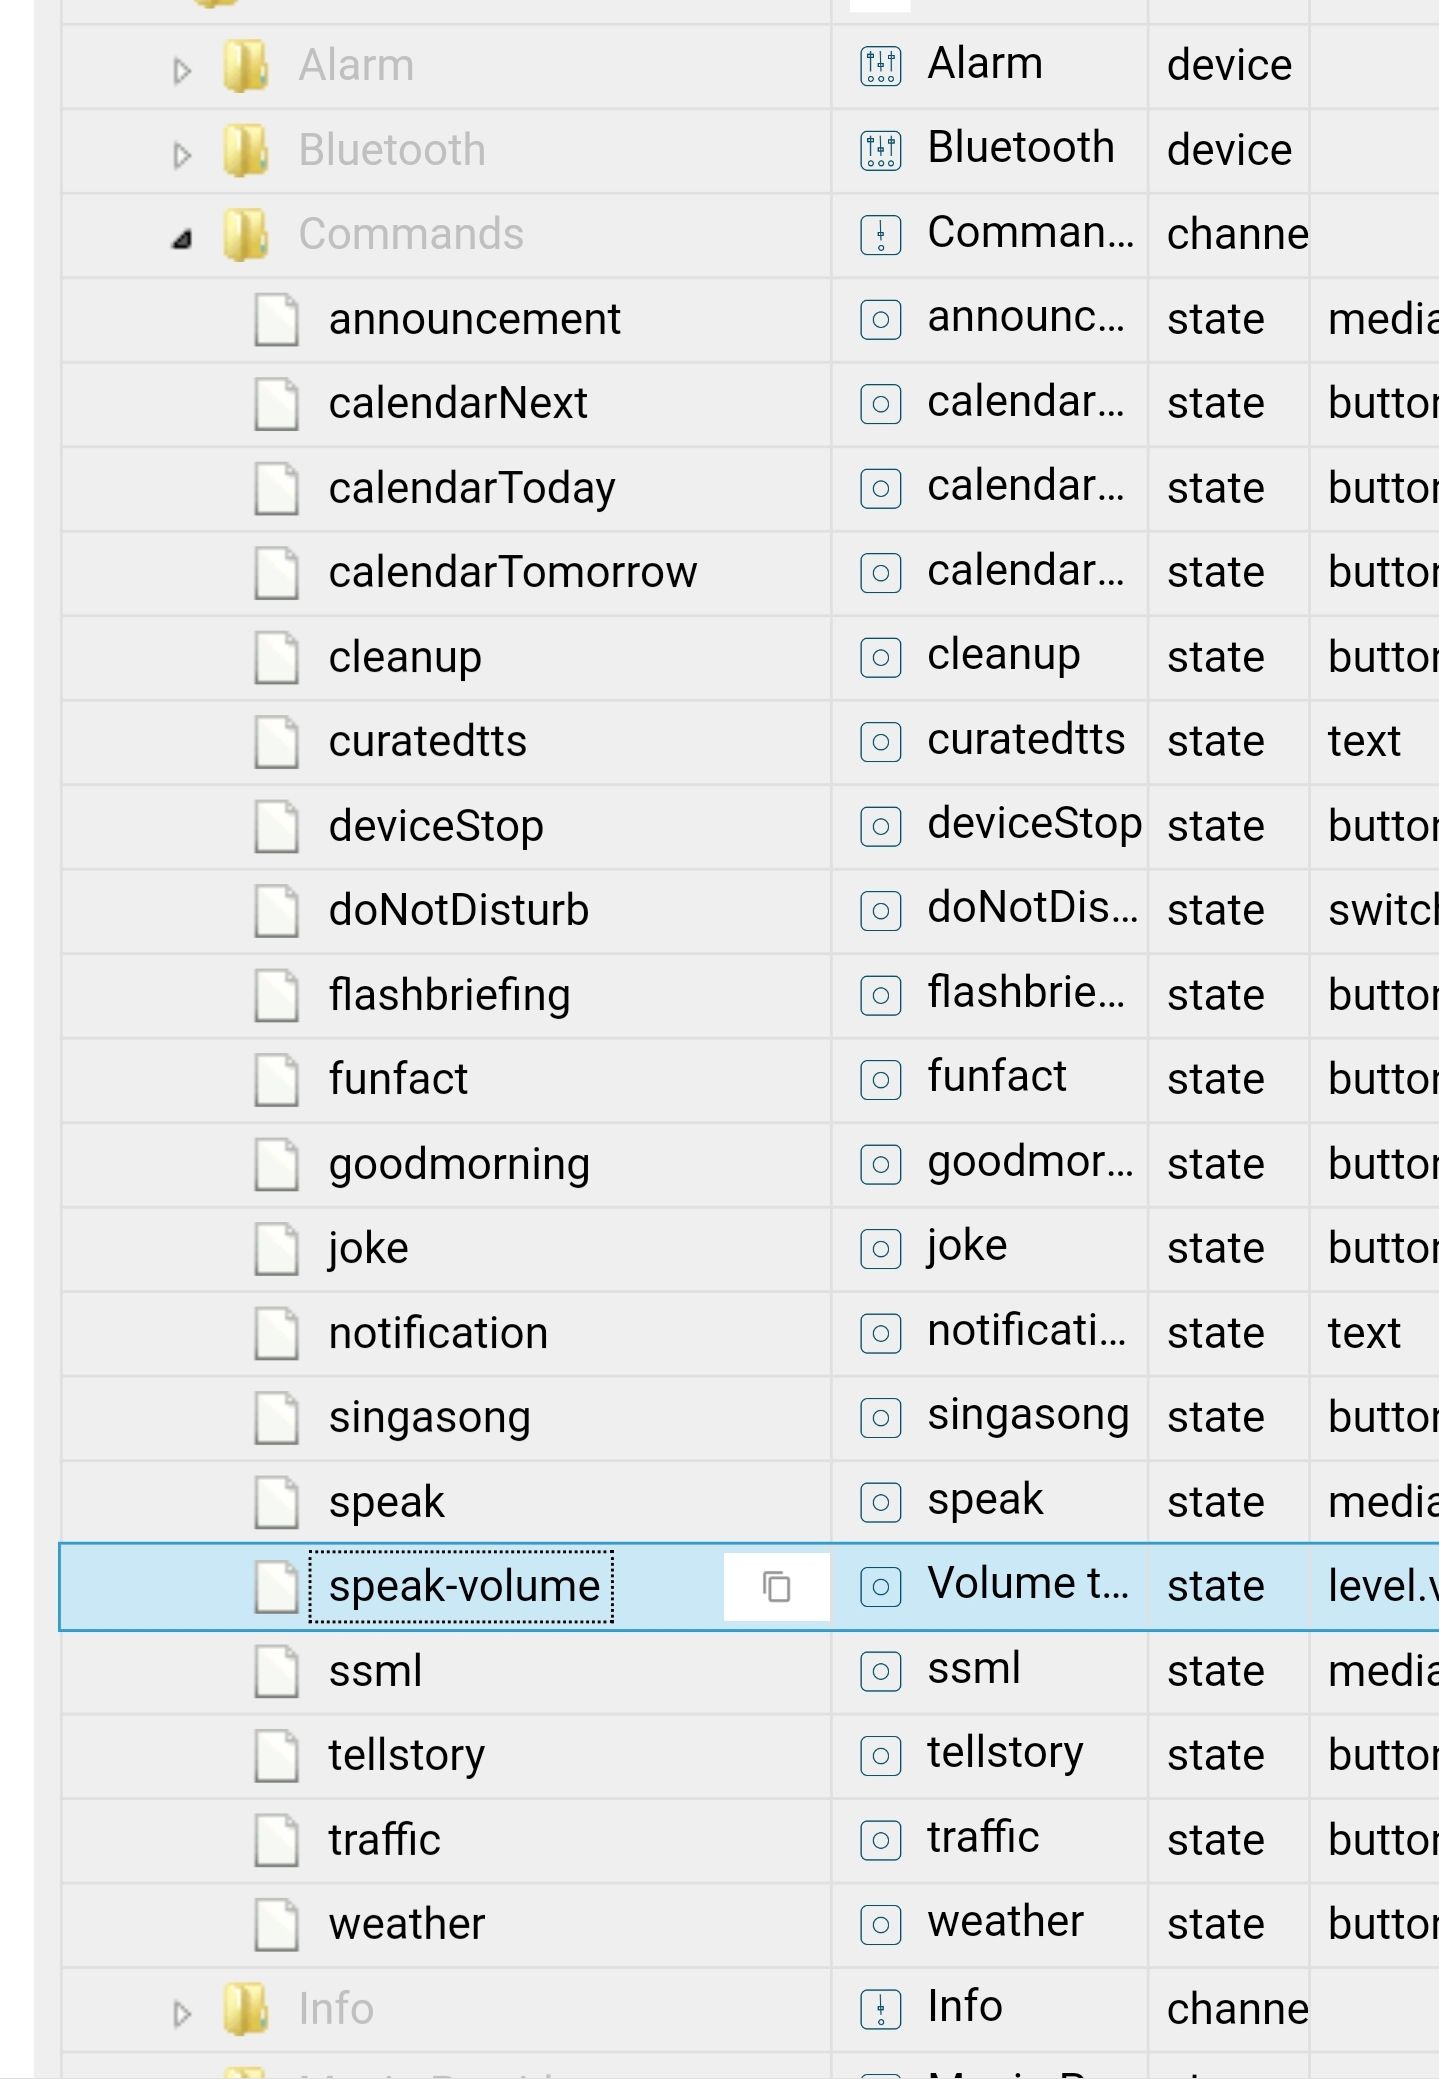Click the Bluetooth device type icon
This screenshot has height=2079, width=1439.
(x=881, y=151)
